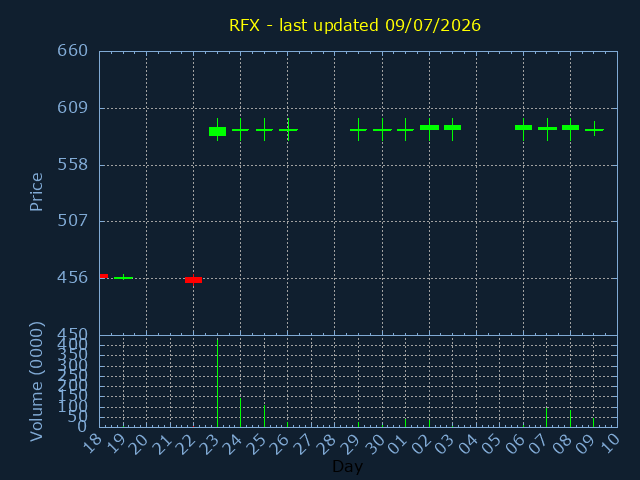
Task: Click the chart title RFX last updated
Action: tap(355, 25)
